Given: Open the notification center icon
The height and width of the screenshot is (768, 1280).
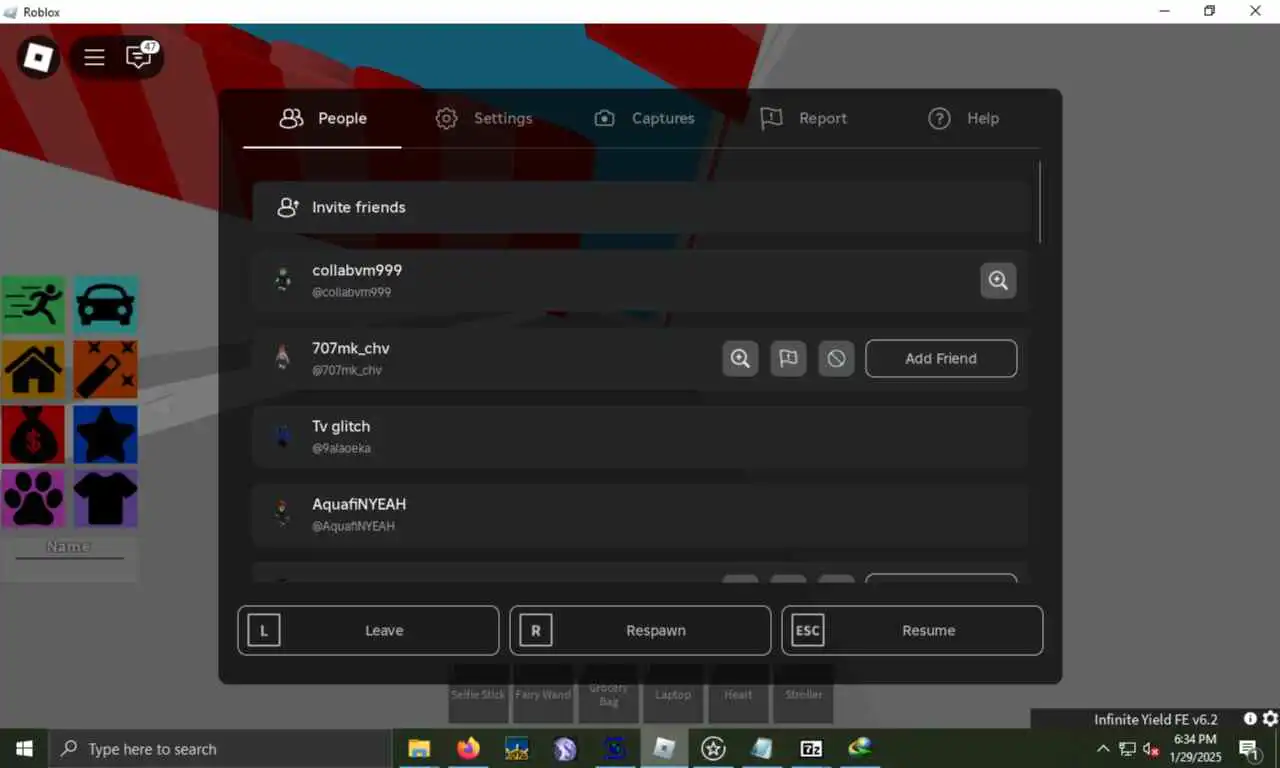Looking at the screenshot, I should pos(1248,748).
